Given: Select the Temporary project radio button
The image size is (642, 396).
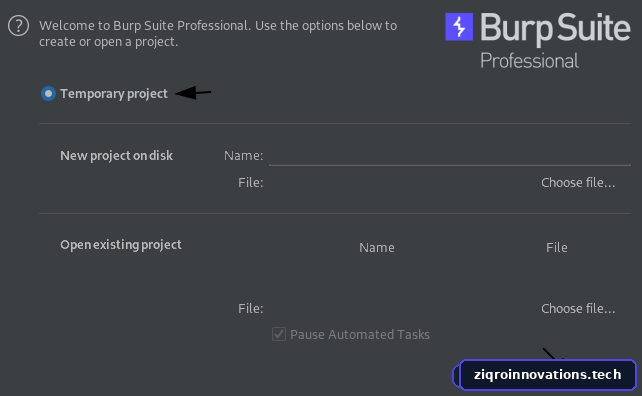Looking at the screenshot, I should pyautogui.click(x=48, y=94).
